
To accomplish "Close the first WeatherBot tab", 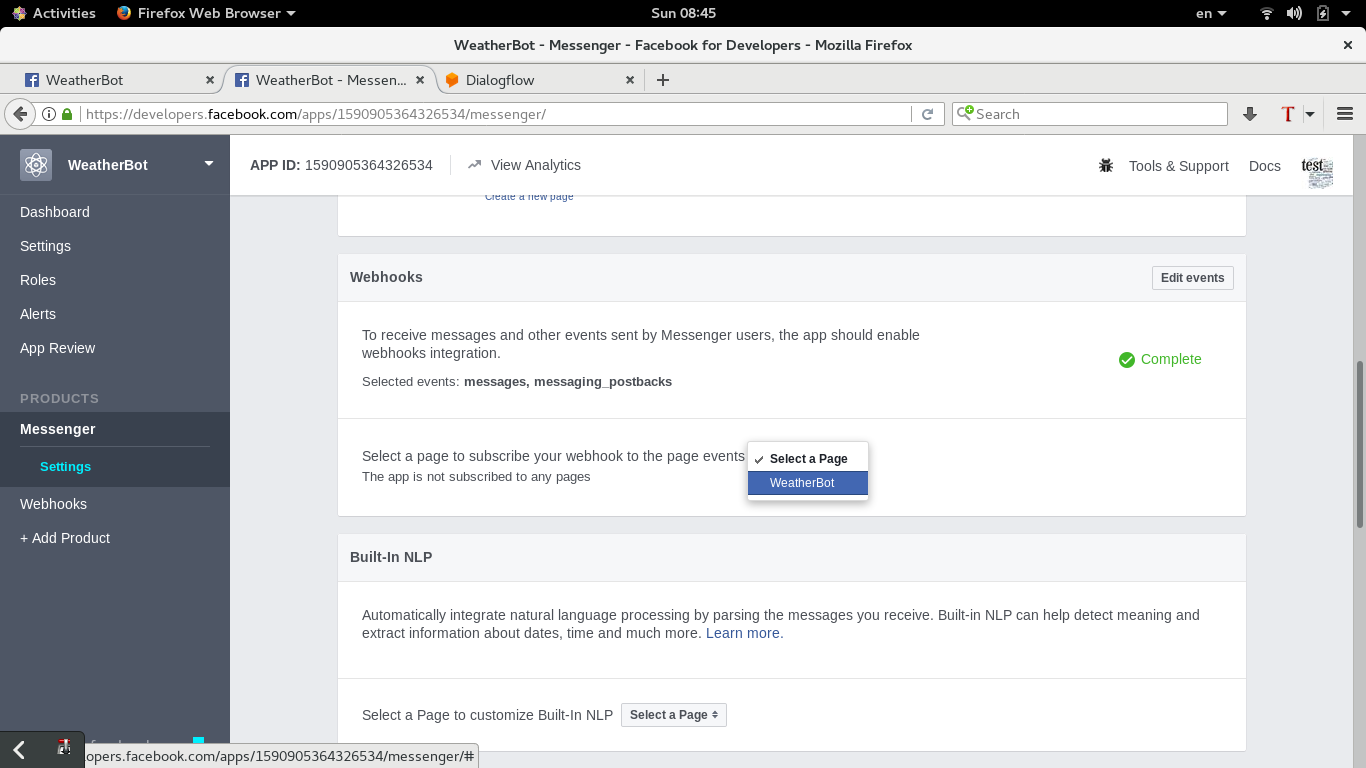I will 210,80.
